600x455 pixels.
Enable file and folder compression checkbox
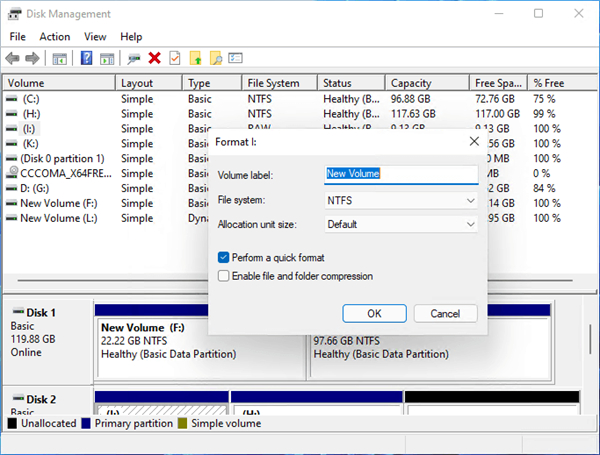click(224, 276)
